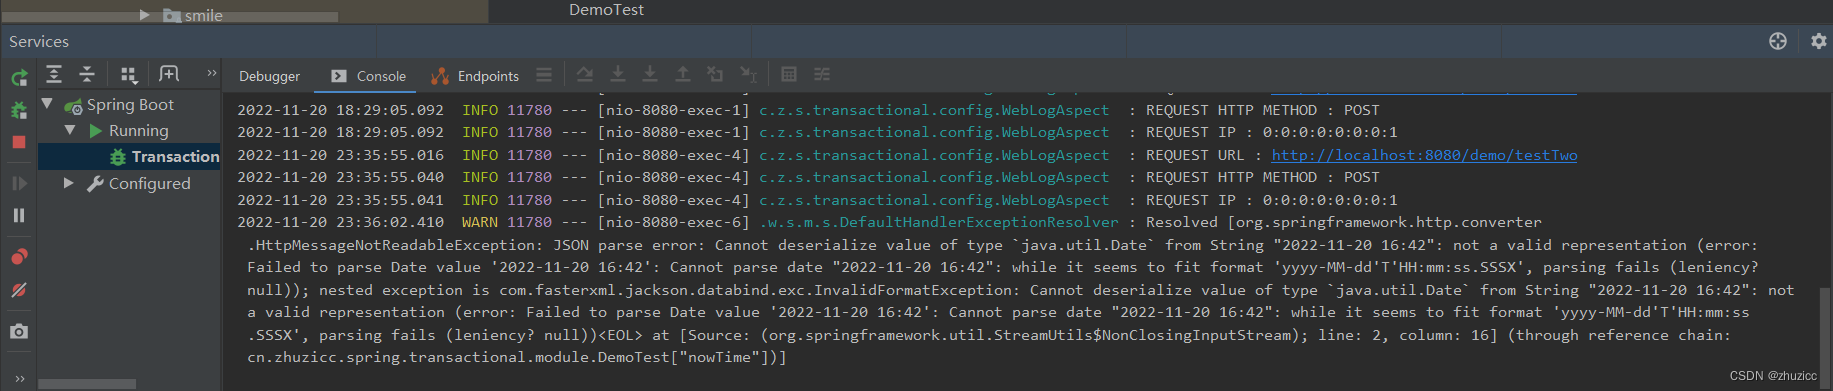1833x391 pixels.
Task: Click the Drop Frame icon
Action: [715, 74]
